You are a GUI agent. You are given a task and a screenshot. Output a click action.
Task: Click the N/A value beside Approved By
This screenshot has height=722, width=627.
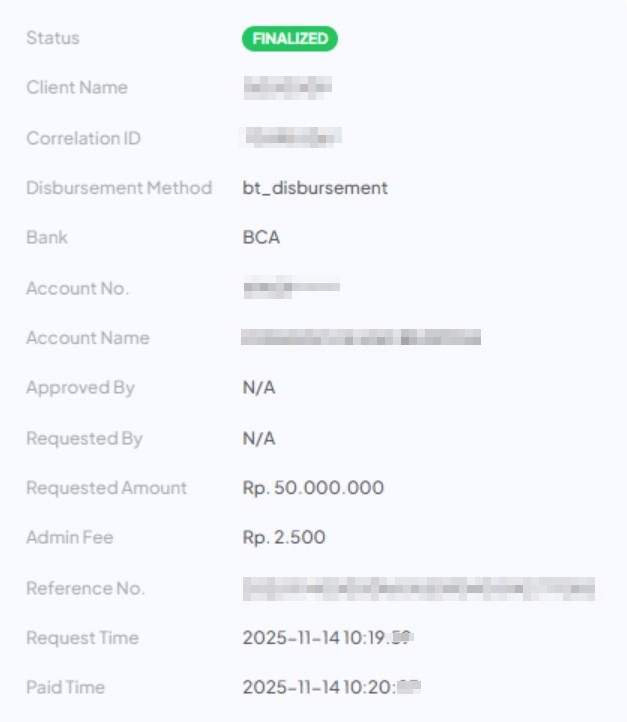pyautogui.click(x=259, y=388)
